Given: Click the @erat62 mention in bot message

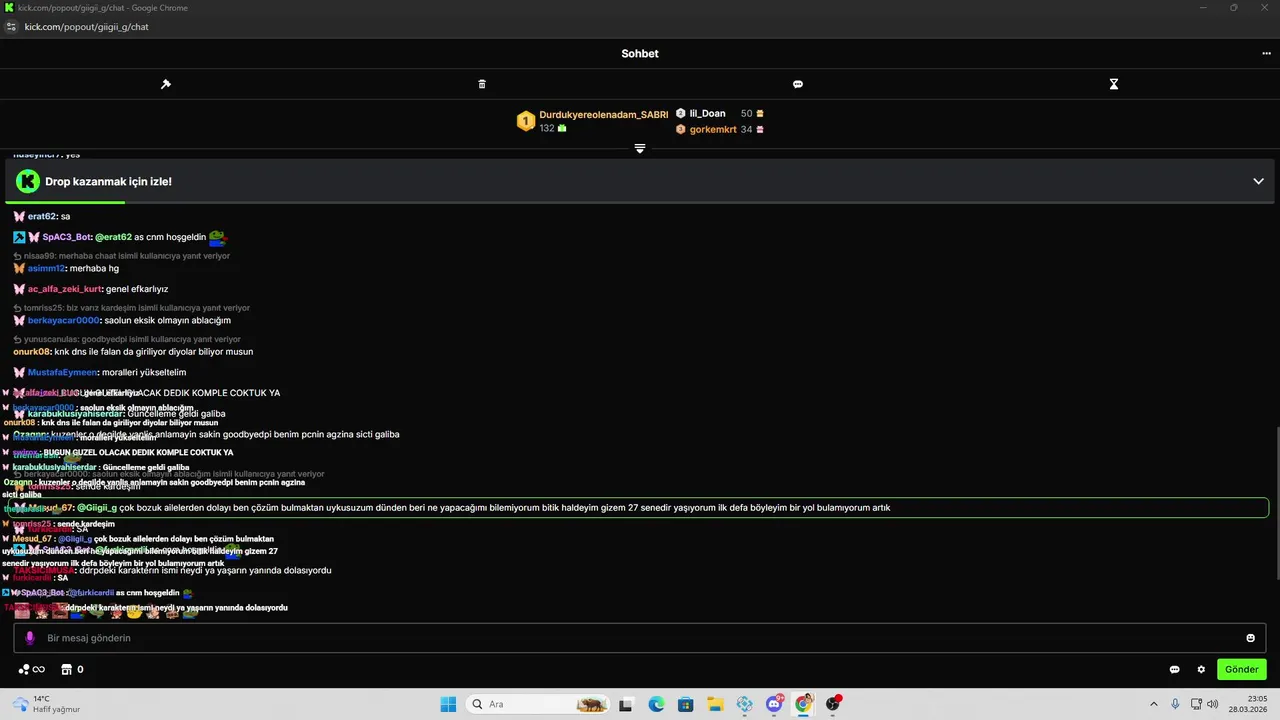Looking at the screenshot, I should [113, 237].
